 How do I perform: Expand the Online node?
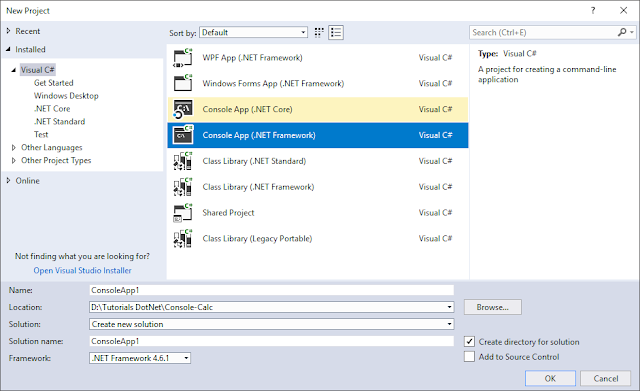8,180
